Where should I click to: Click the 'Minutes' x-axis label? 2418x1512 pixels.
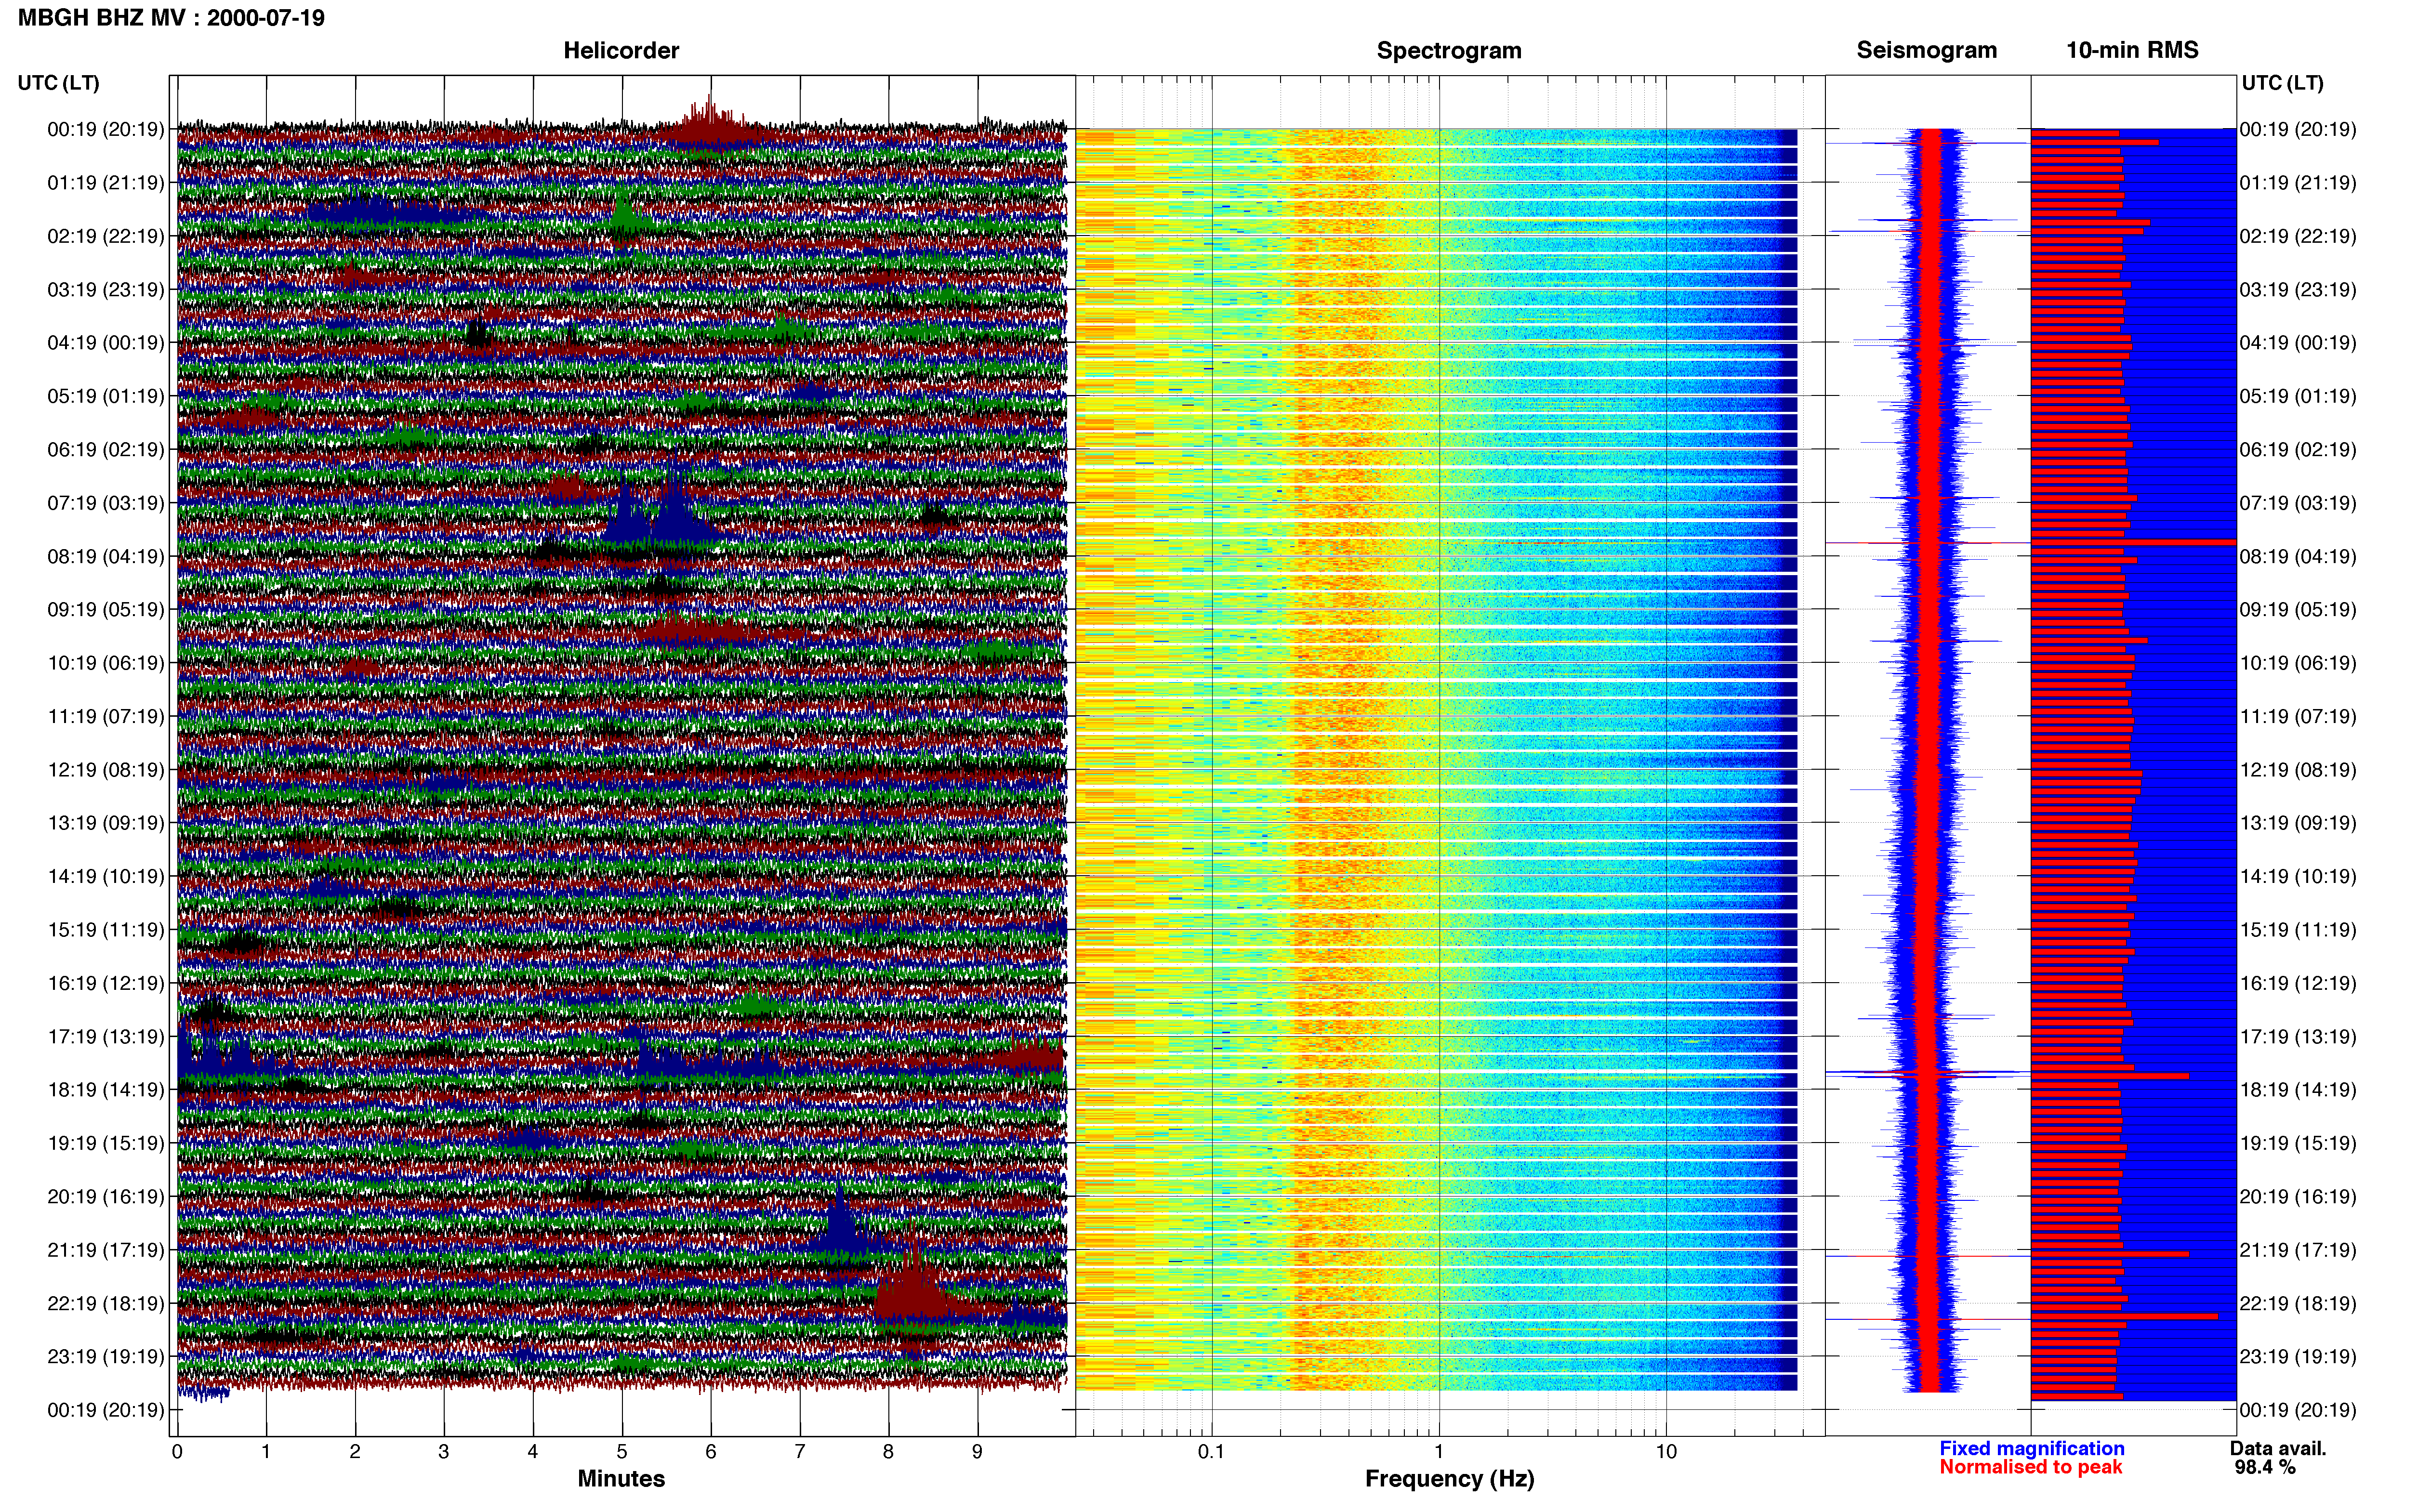pyautogui.click(x=621, y=1478)
